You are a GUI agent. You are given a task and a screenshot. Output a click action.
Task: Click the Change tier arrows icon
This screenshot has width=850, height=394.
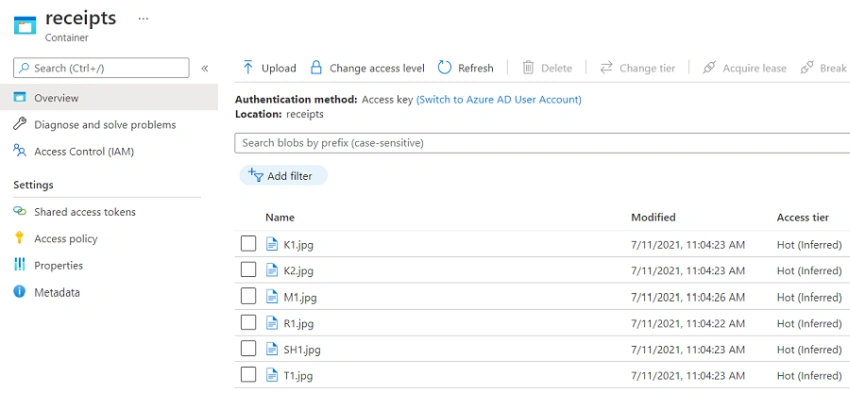(606, 67)
